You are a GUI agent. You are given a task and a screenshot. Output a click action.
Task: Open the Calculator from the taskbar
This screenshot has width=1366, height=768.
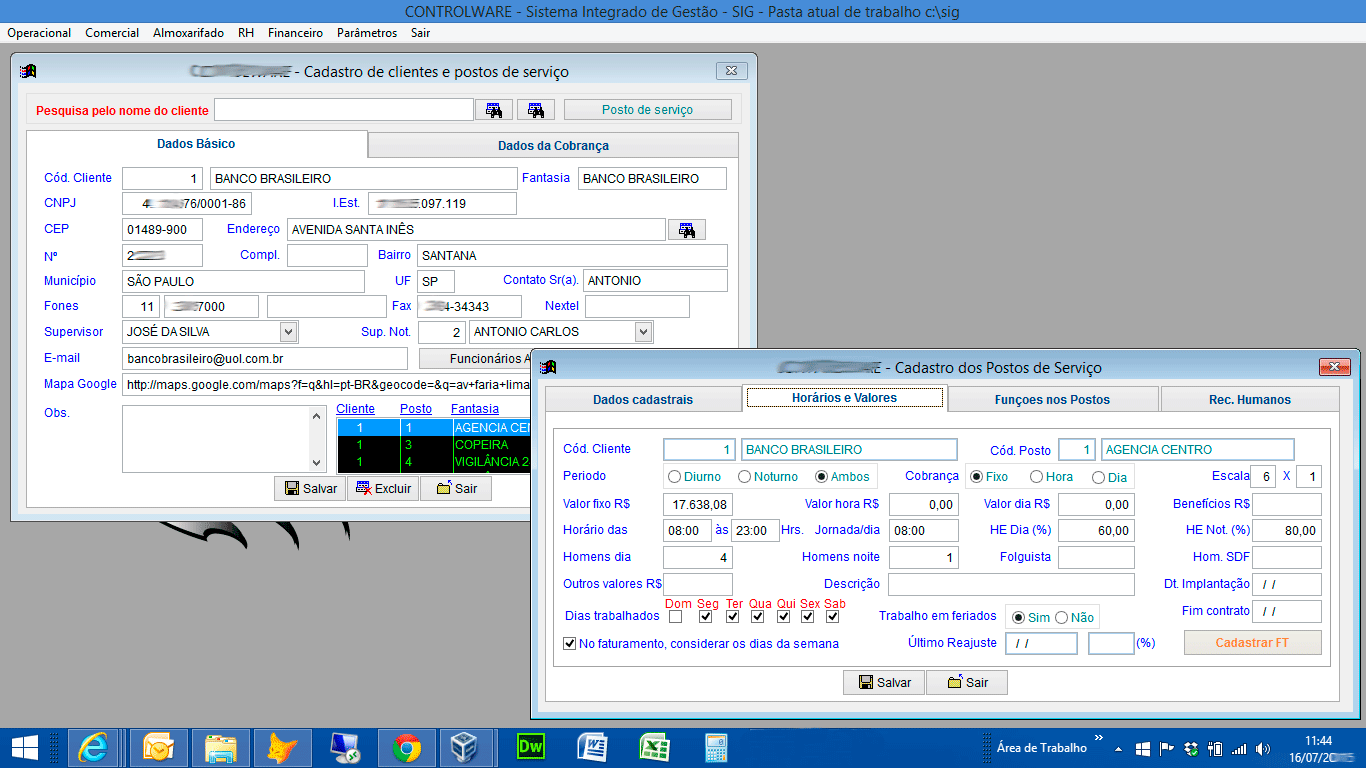(716, 747)
